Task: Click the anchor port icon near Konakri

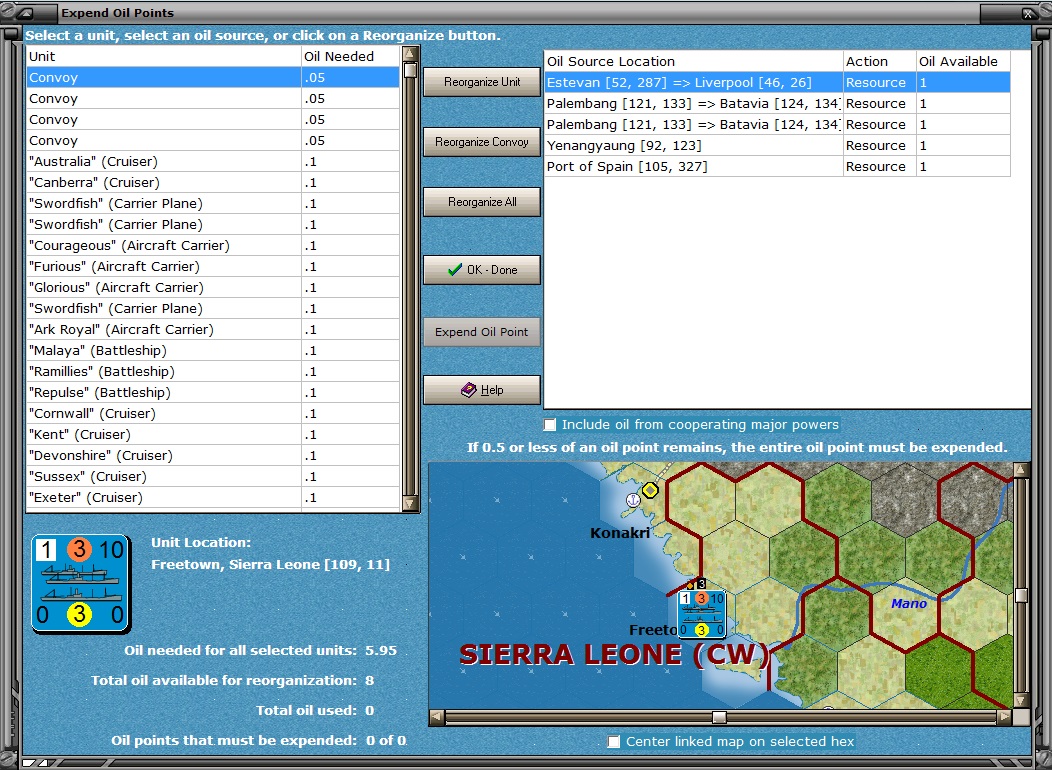Action: 633,500
